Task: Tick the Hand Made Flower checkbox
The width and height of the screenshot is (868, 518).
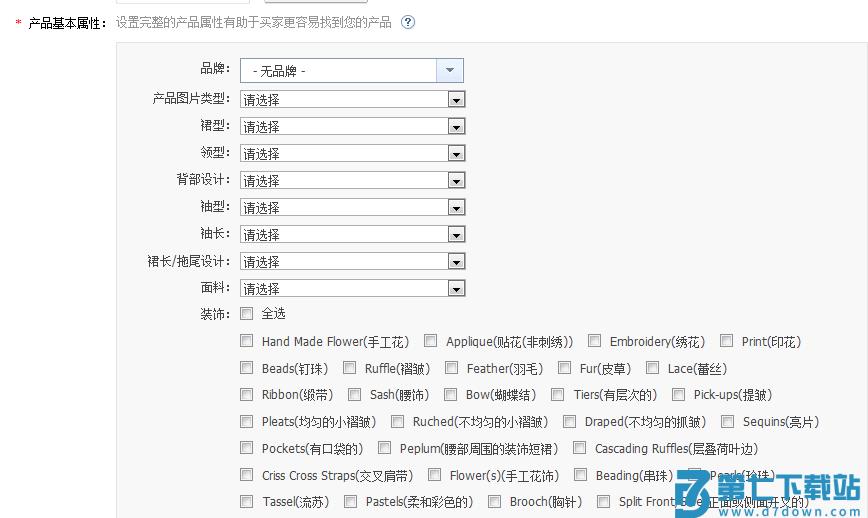Action: coord(247,341)
